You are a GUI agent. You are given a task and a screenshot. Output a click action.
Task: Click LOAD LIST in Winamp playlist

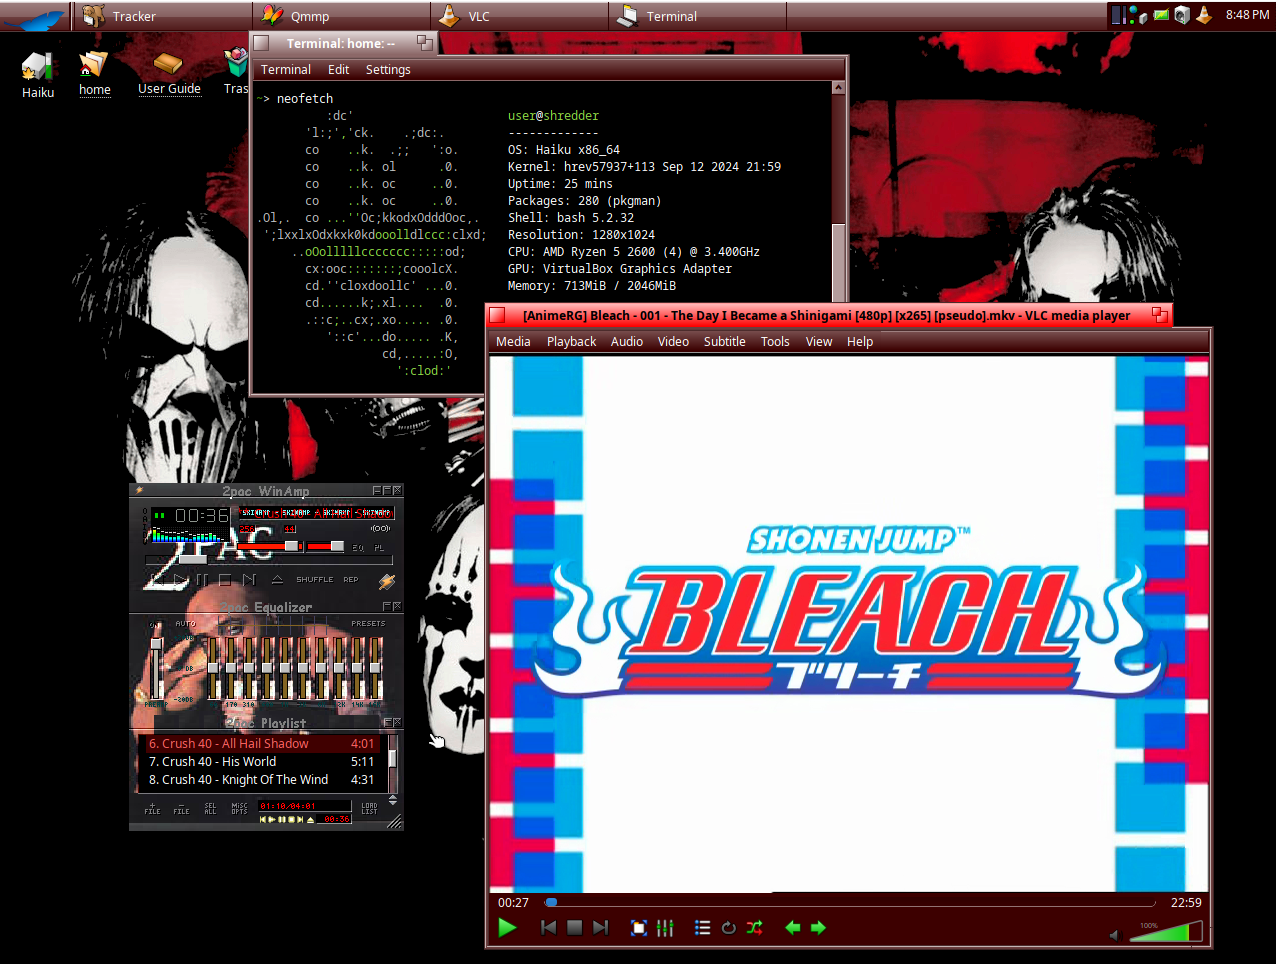(369, 808)
